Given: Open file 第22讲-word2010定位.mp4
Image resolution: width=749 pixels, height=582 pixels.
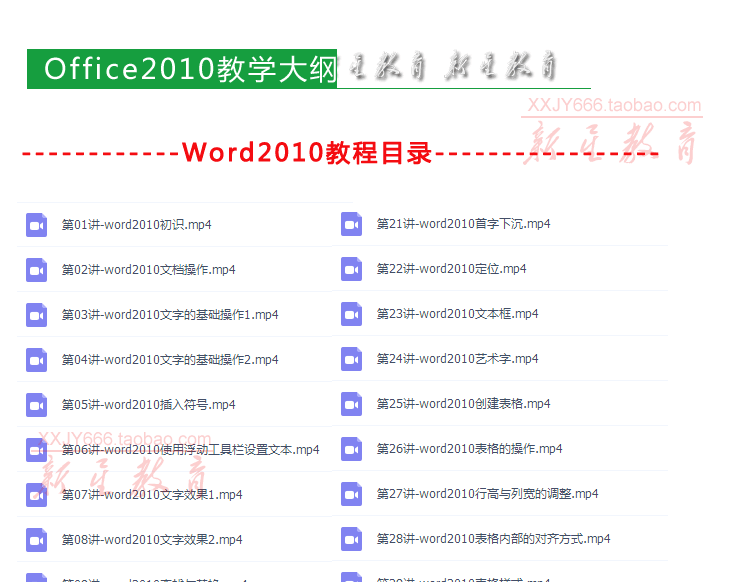Looking at the screenshot, I should click(451, 269).
